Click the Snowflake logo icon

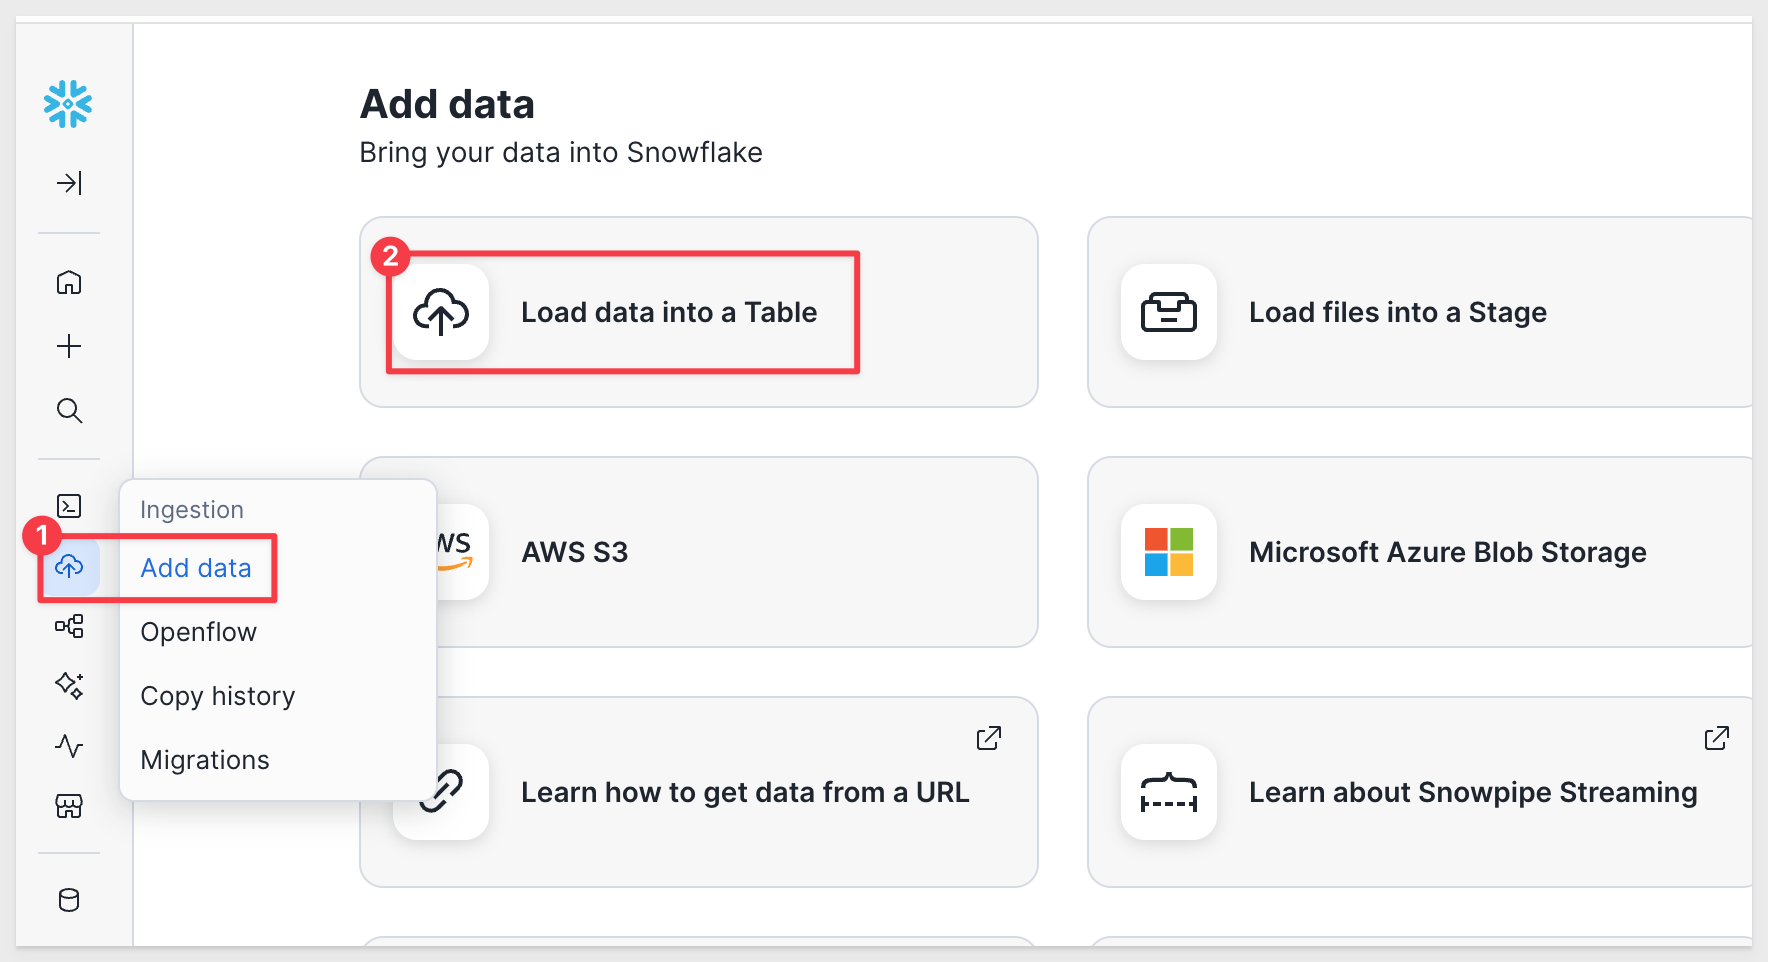(68, 104)
